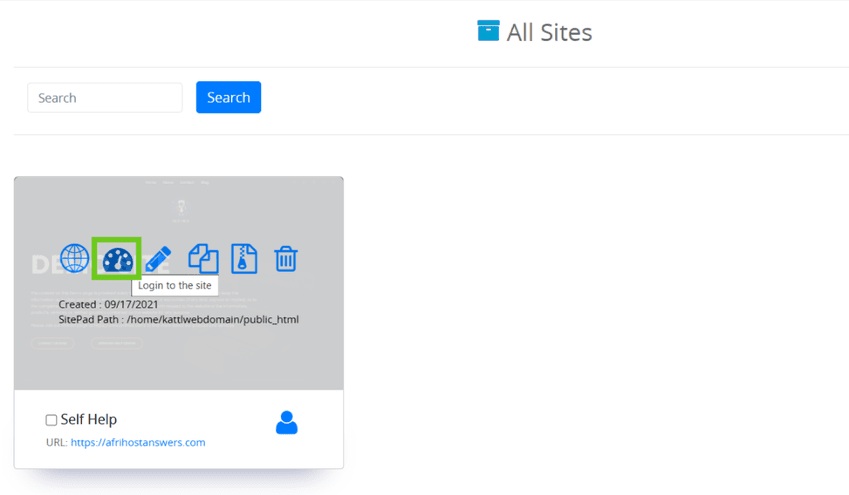Click the pencil edit site icon
Viewport: 849px width, 495px height.
click(x=158, y=258)
